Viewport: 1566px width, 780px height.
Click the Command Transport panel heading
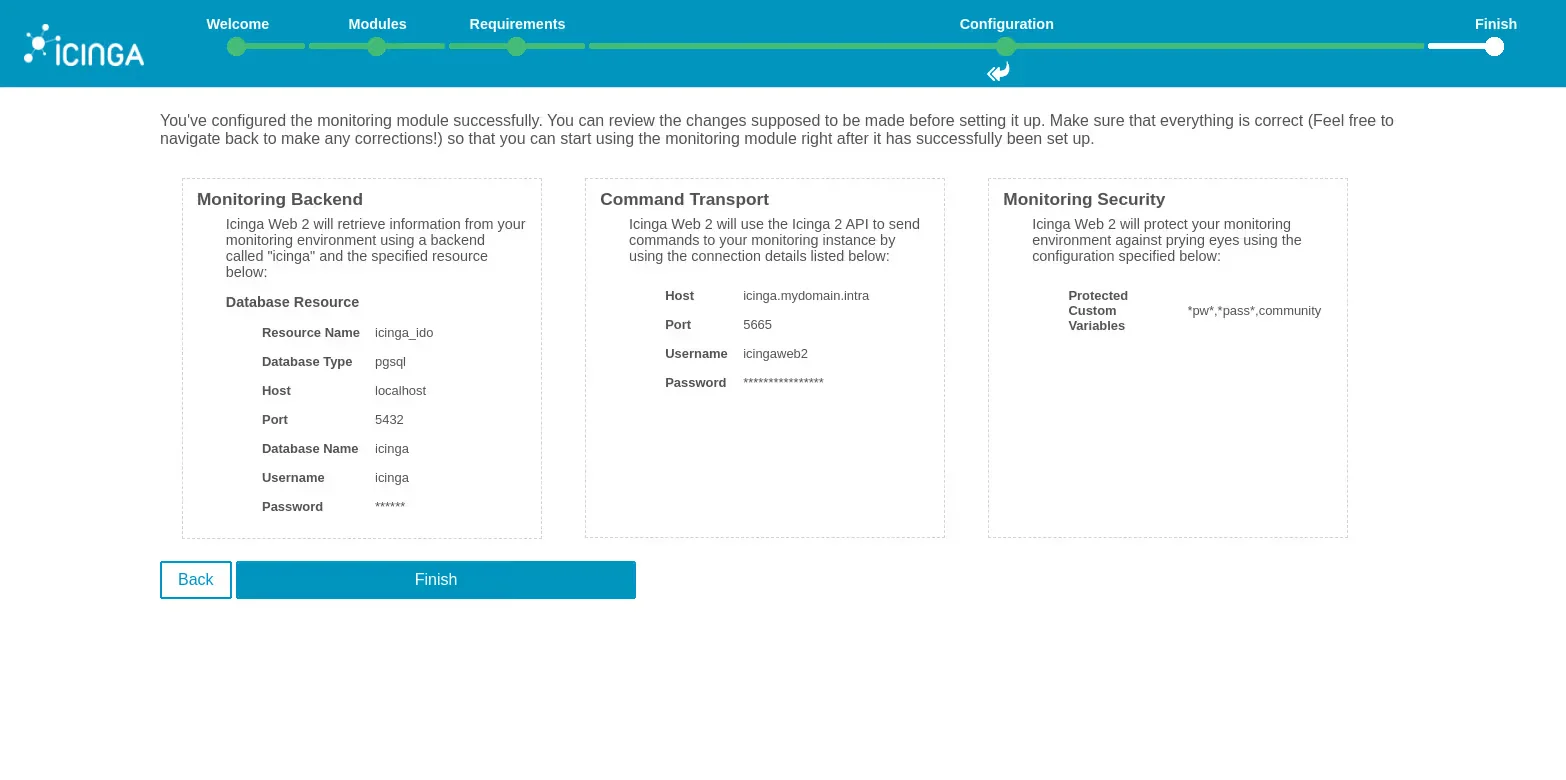click(684, 199)
